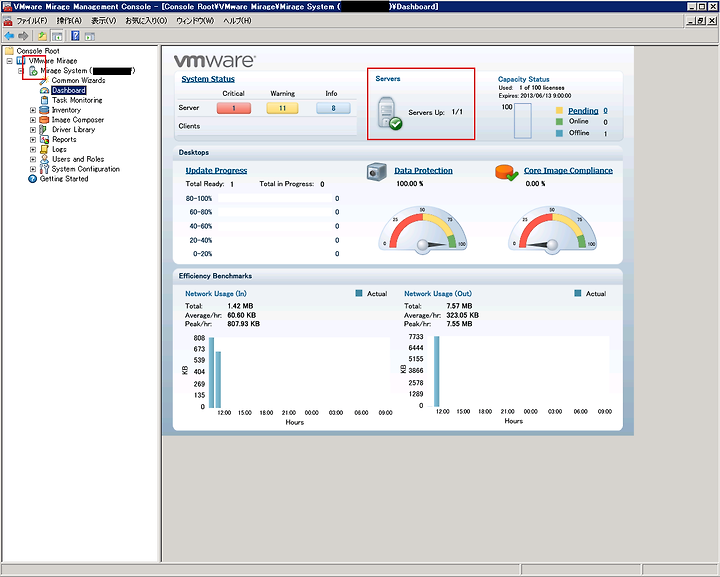Click the forward navigation arrow

23,36
